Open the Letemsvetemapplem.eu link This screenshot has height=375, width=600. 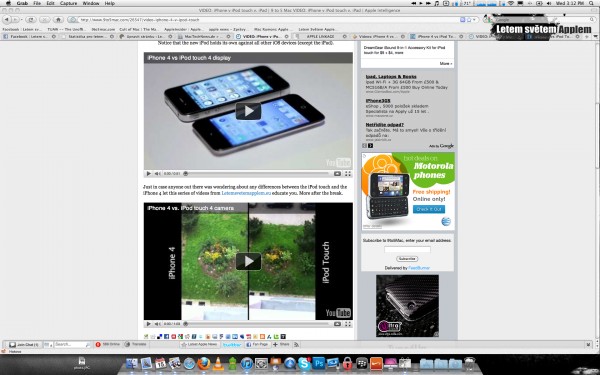(x=246, y=193)
